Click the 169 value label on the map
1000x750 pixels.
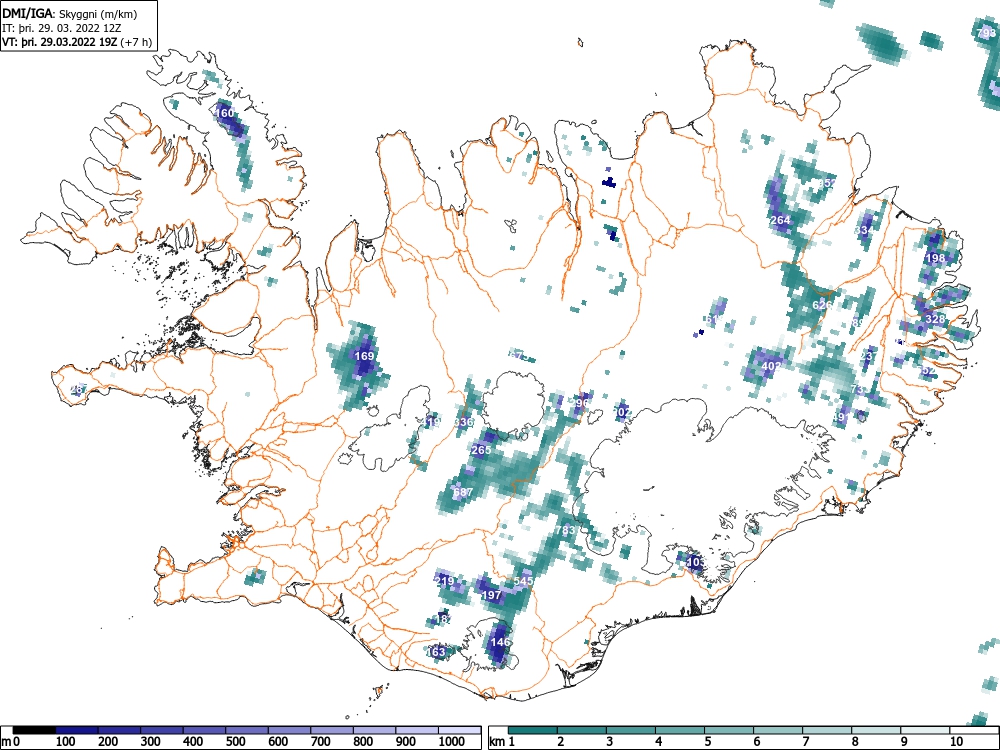(x=364, y=356)
